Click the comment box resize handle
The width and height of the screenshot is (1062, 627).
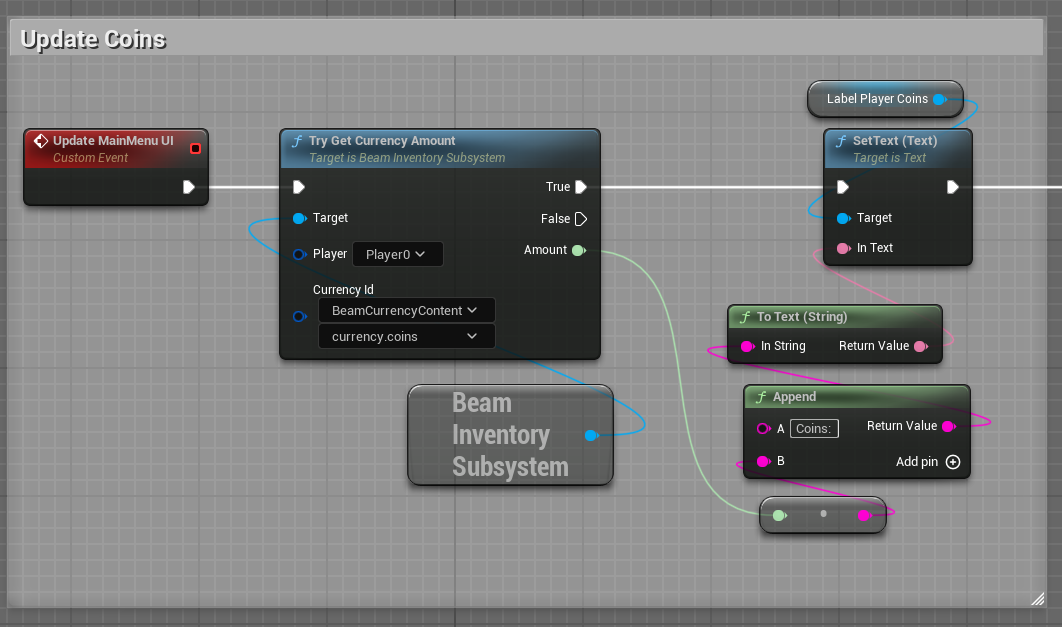1036,598
